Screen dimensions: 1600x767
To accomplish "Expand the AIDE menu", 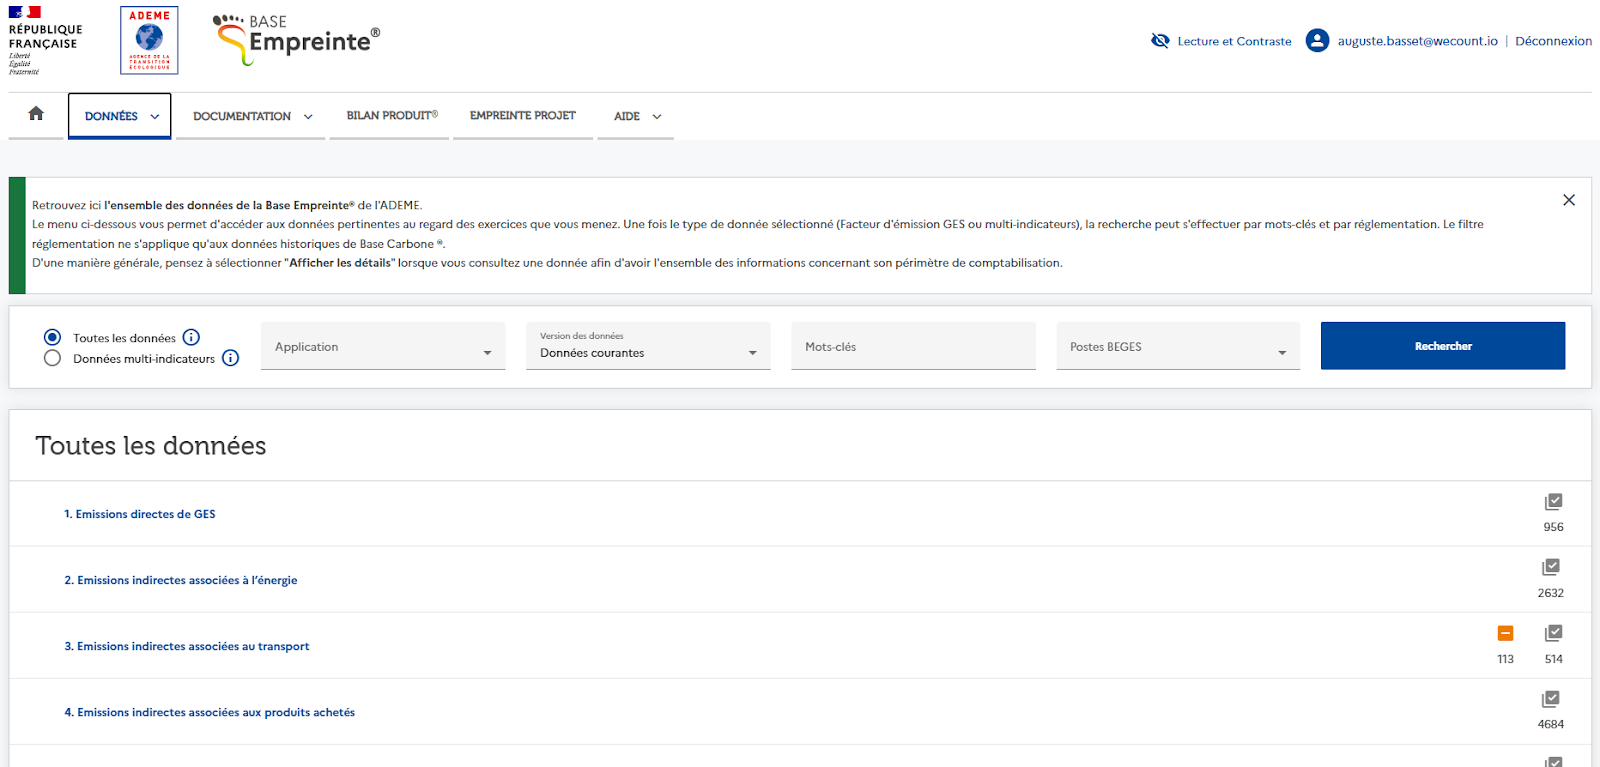I will coord(636,116).
